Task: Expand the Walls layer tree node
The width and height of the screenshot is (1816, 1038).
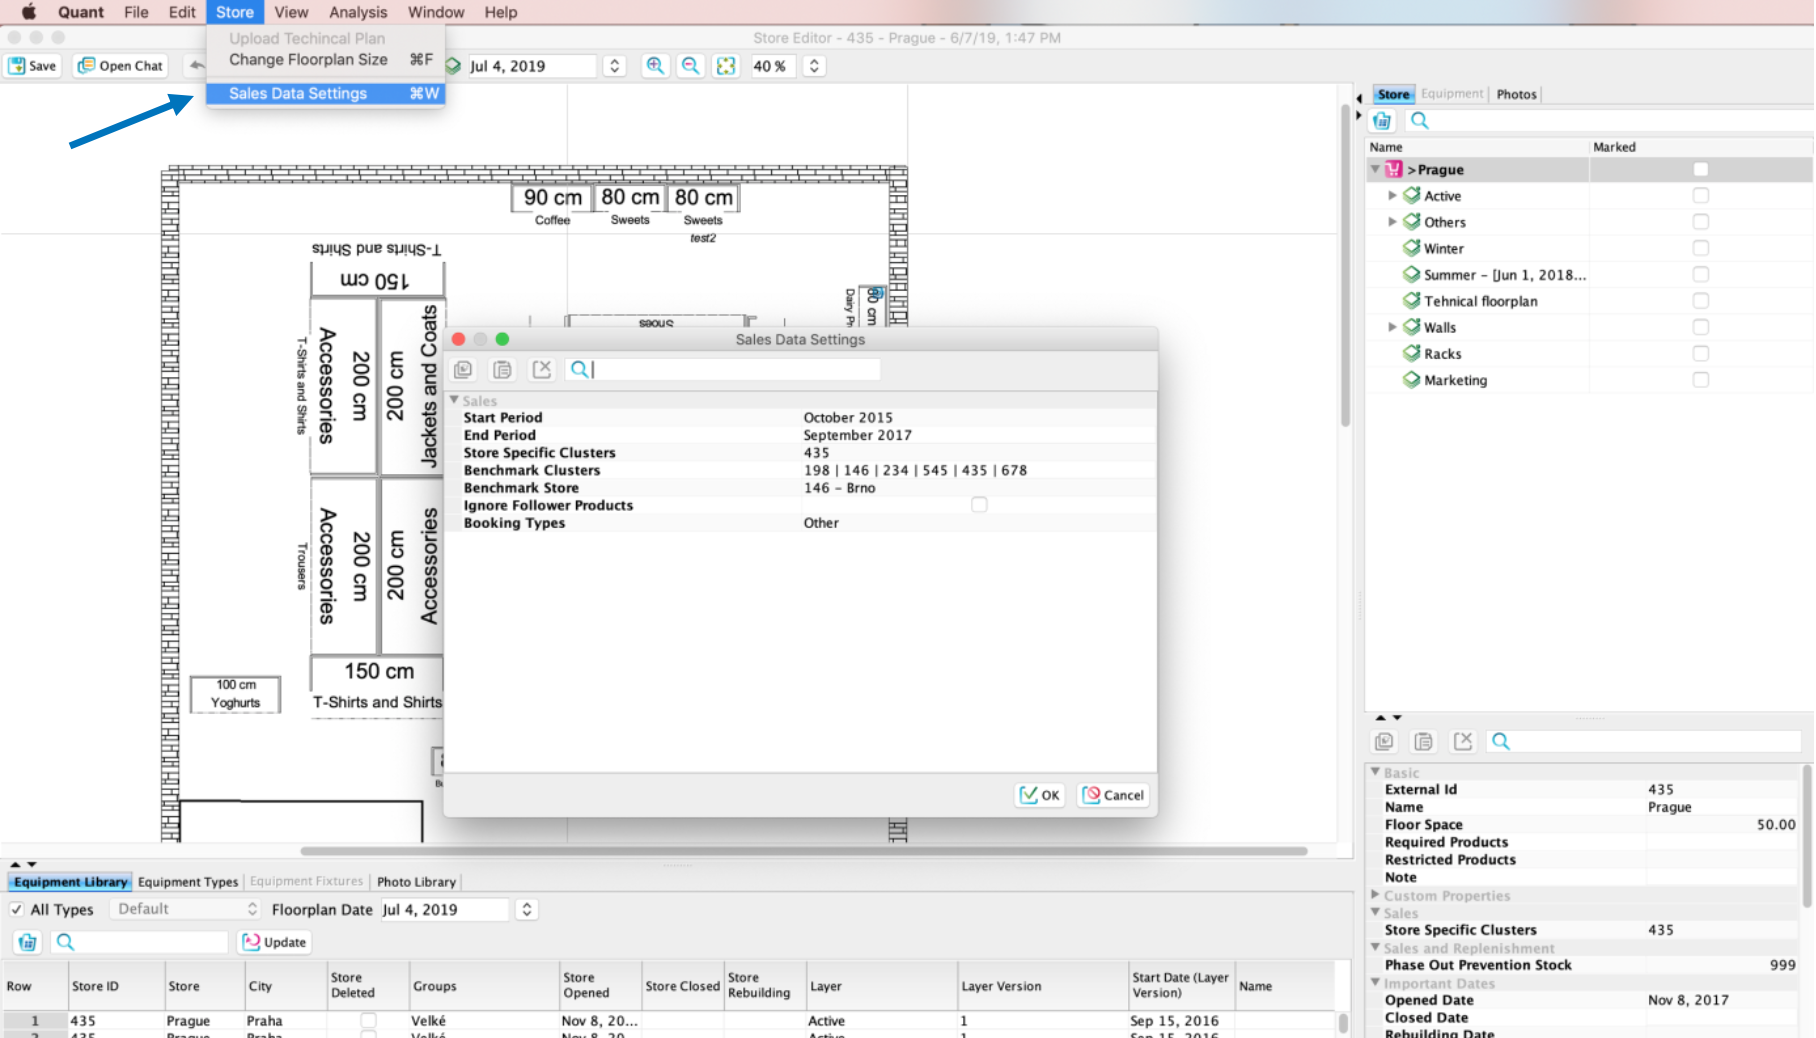Action: click(x=1392, y=327)
